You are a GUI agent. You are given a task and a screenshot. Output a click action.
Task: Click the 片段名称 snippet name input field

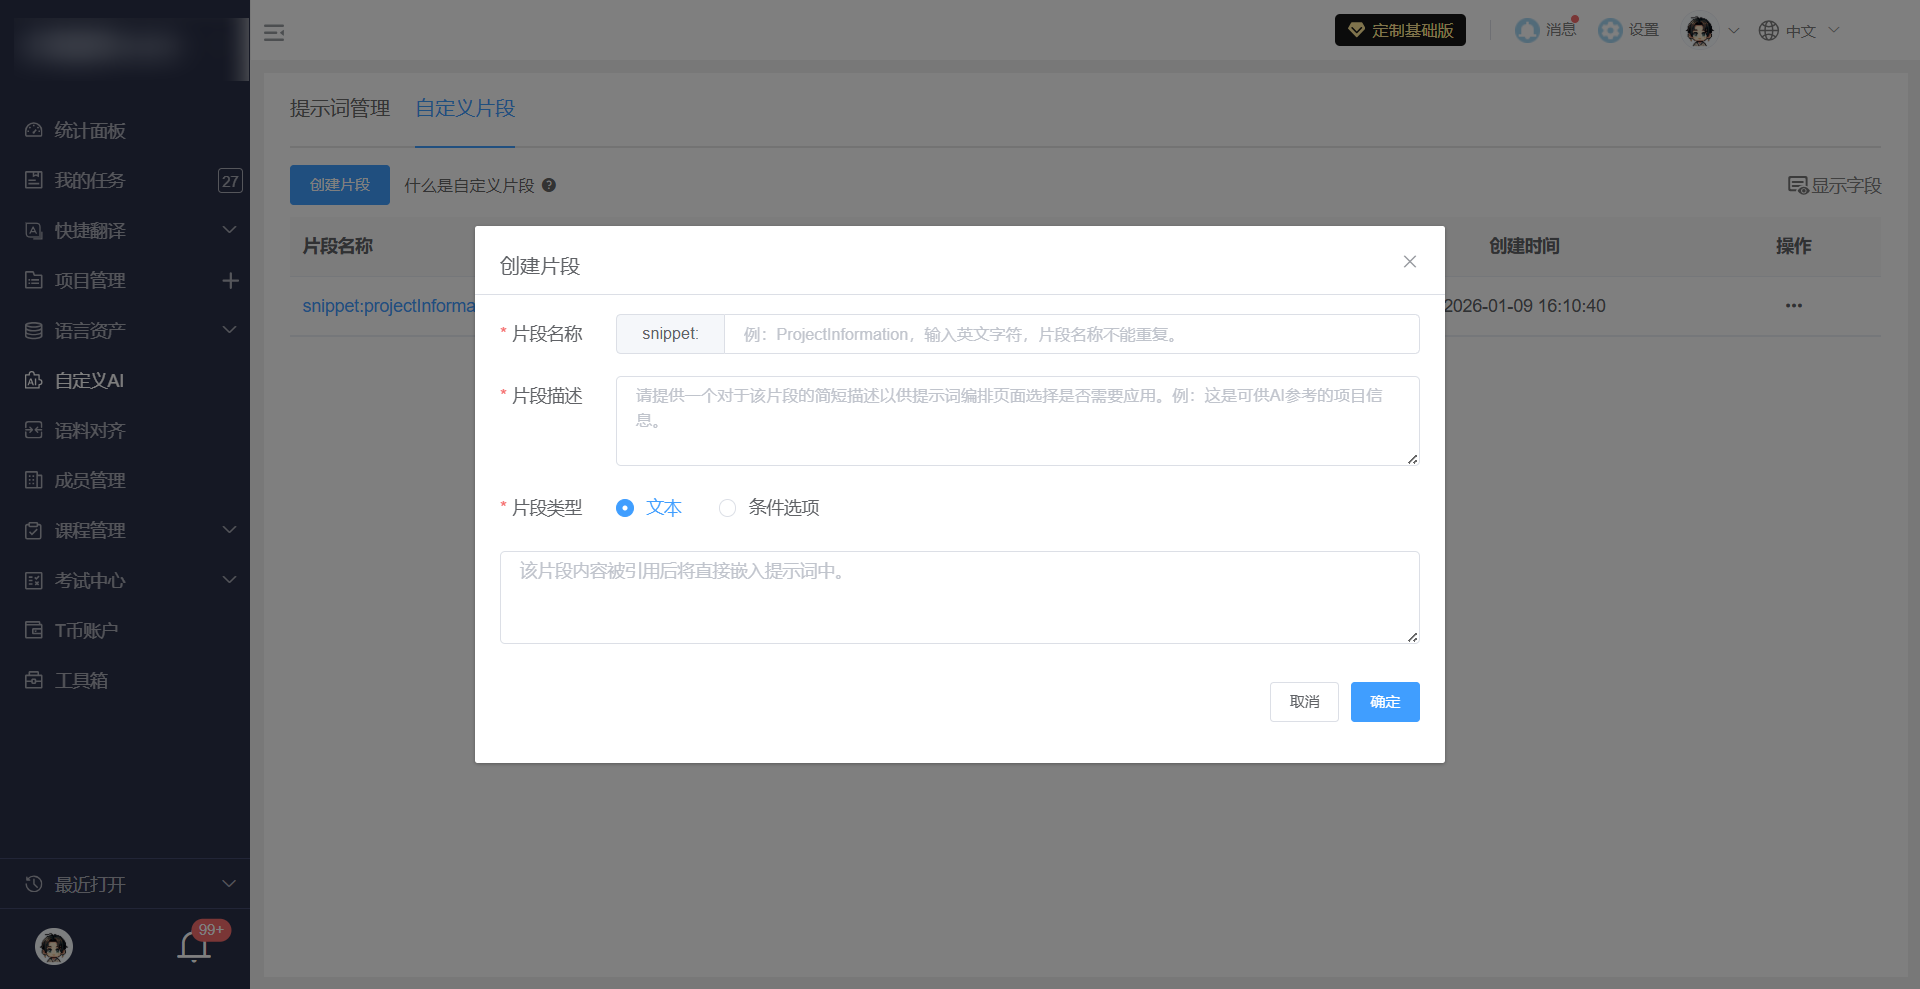[1070, 334]
